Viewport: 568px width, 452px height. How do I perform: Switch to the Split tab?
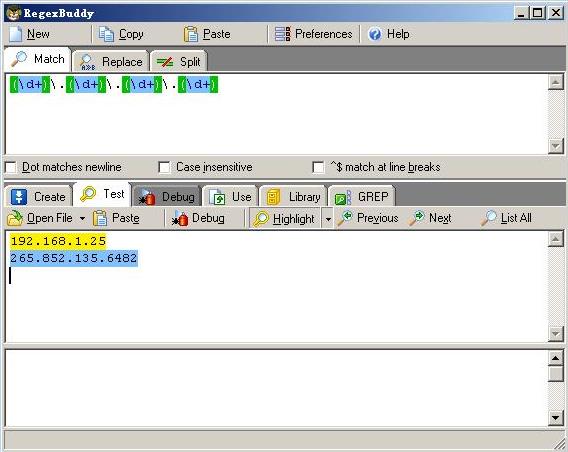[178, 62]
